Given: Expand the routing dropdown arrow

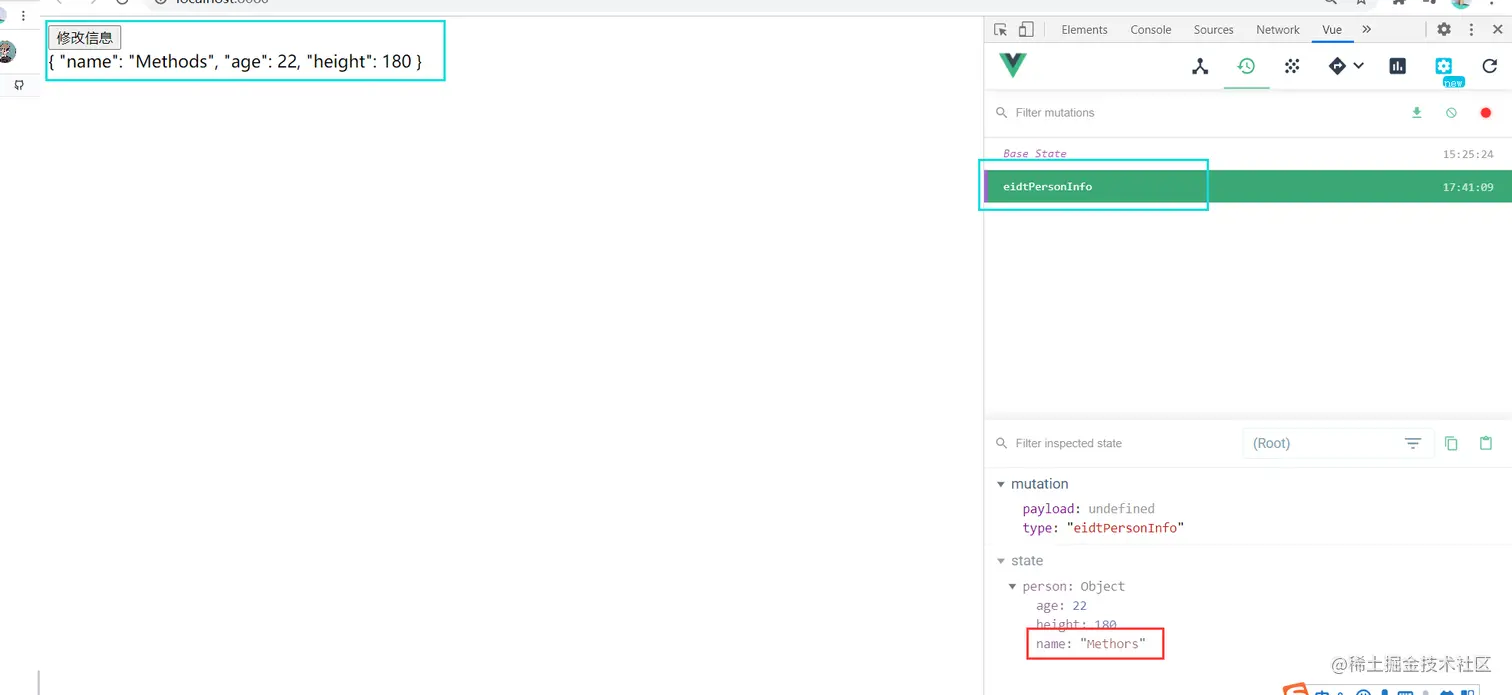Looking at the screenshot, I should click(1358, 66).
